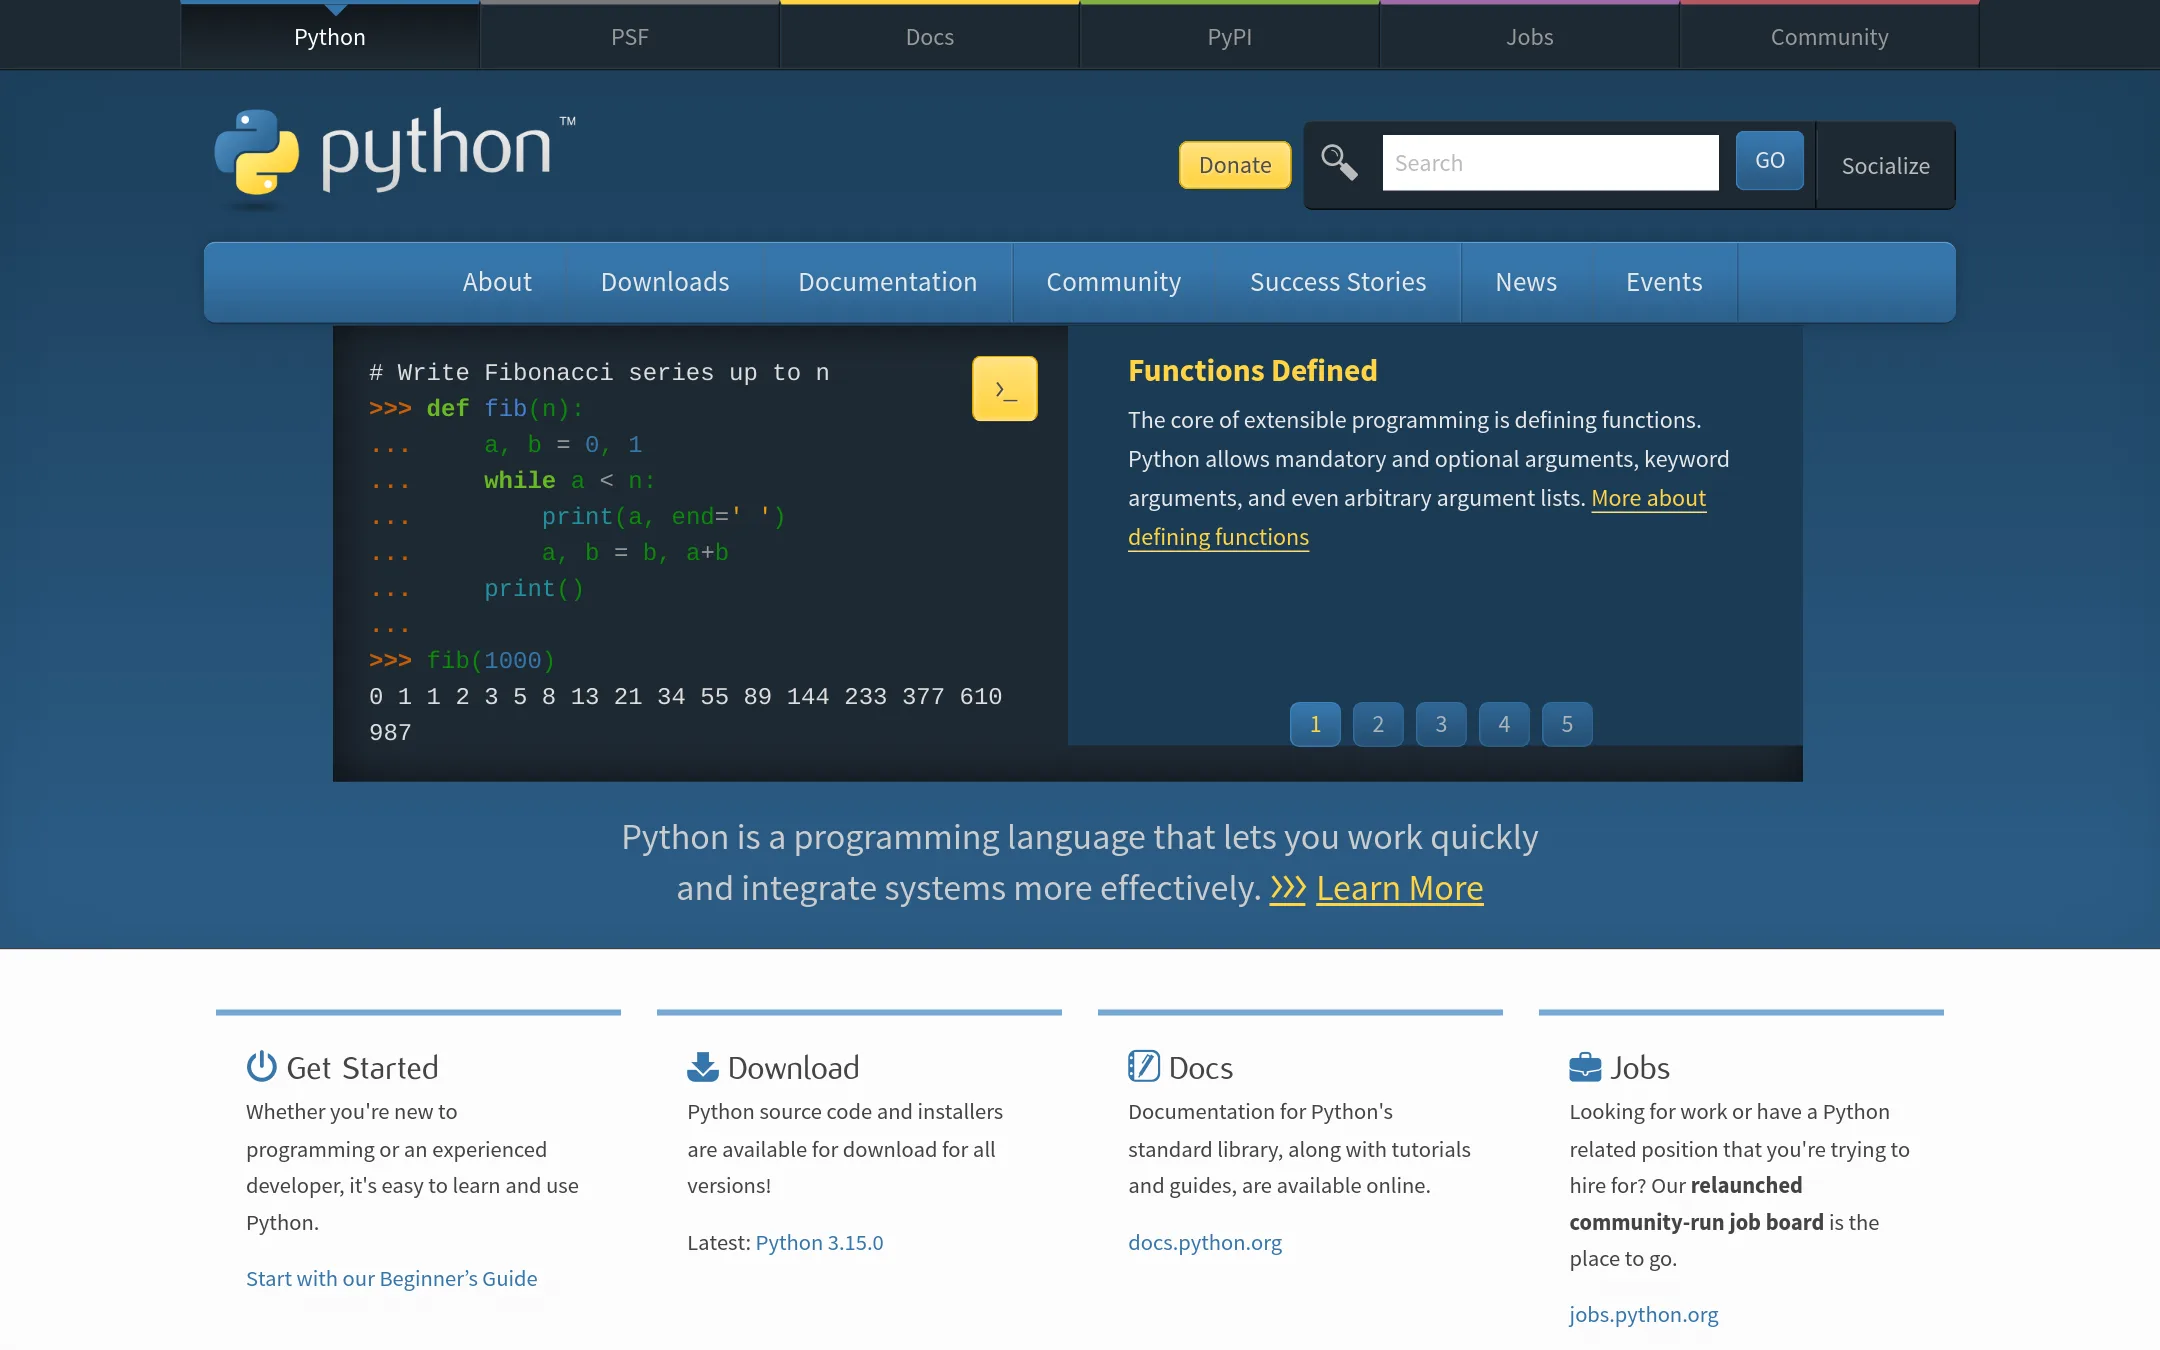2160x1350 pixels.
Task: View carousel slide 5
Action: [1567, 724]
